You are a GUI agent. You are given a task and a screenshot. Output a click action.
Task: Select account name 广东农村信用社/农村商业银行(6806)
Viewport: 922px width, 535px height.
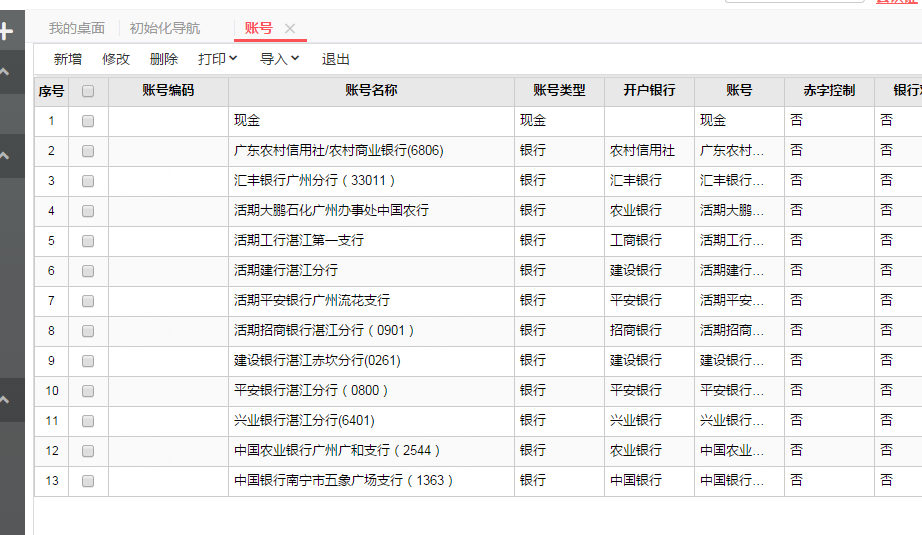pos(339,151)
